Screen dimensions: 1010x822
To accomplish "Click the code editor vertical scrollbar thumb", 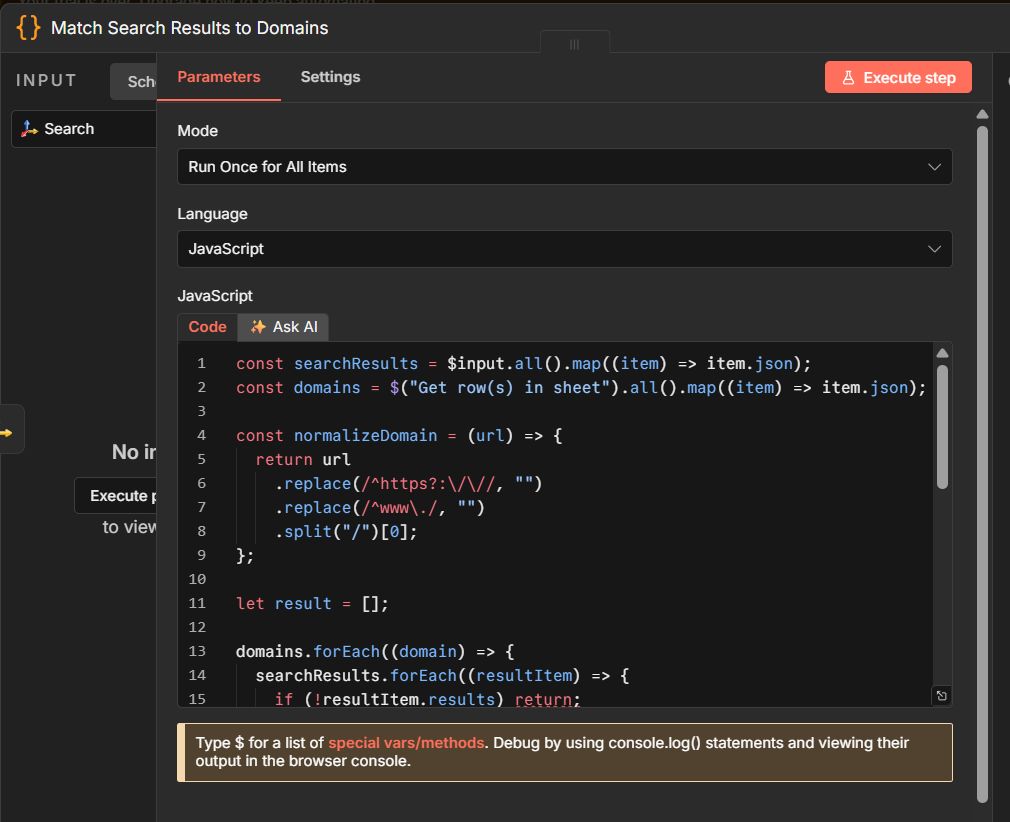I will (x=942, y=426).
